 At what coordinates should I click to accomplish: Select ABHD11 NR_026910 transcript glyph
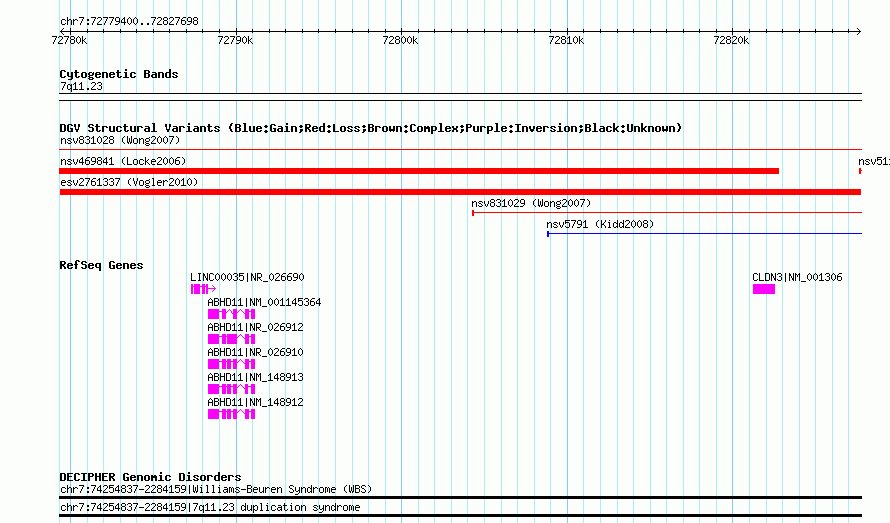(232, 364)
